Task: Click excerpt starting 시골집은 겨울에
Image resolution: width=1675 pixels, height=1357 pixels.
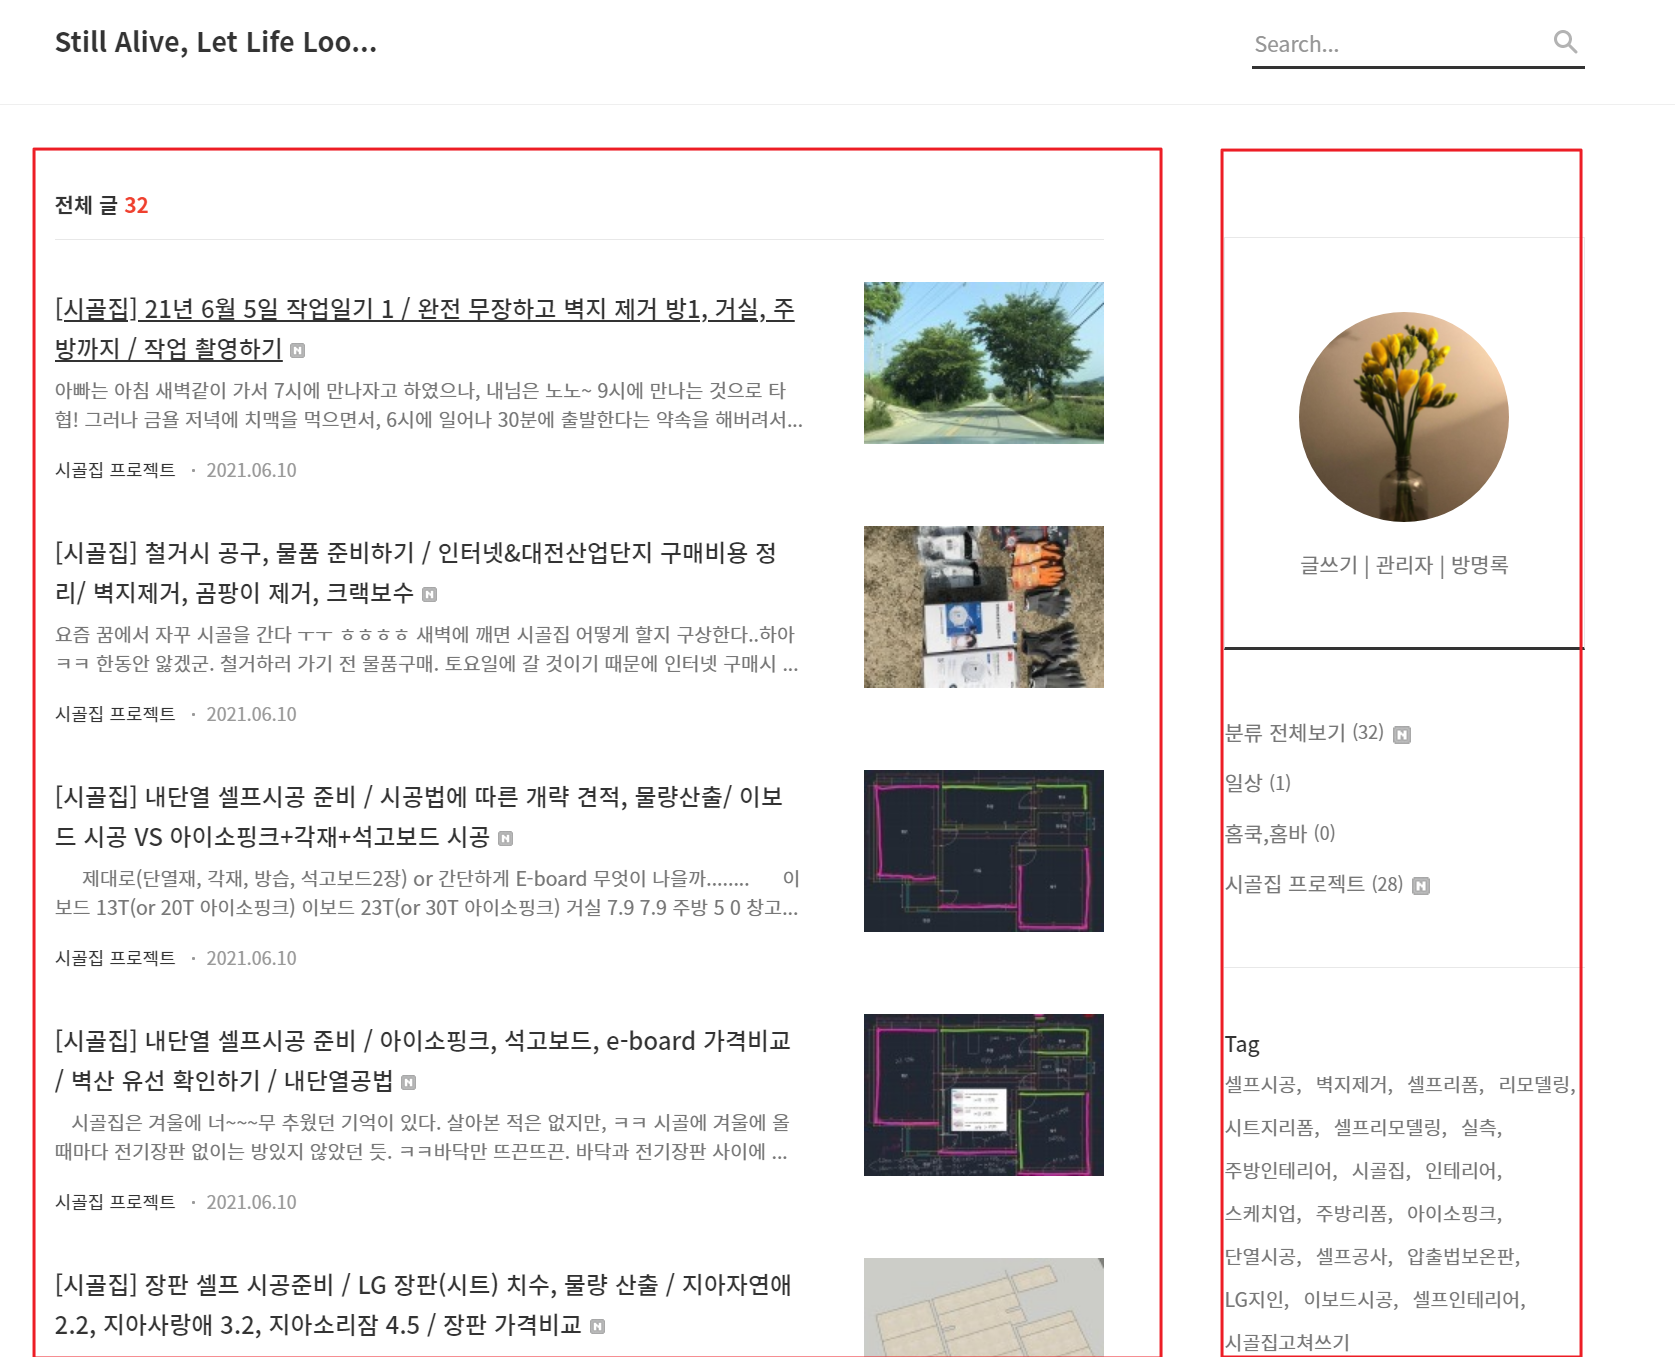Action: pos(422,1137)
